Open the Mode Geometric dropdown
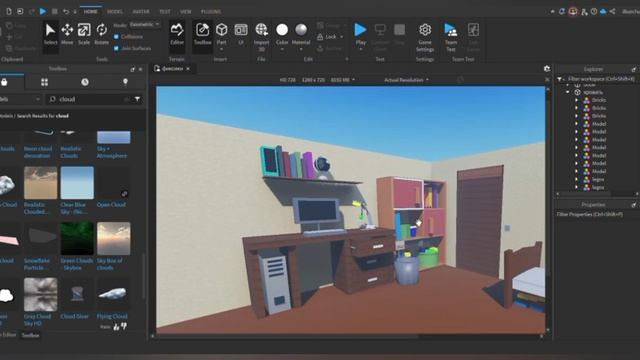 tap(144, 24)
